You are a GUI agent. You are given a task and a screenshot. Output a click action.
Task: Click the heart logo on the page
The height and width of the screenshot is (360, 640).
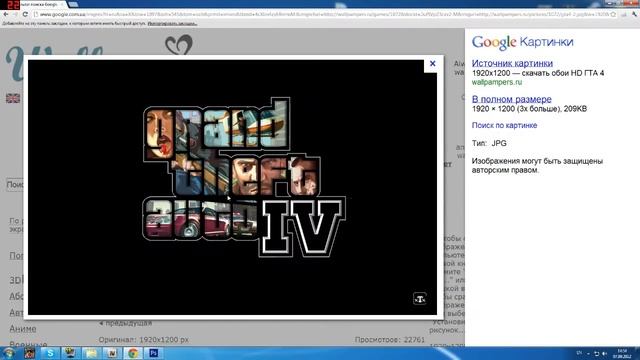(x=179, y=45)
